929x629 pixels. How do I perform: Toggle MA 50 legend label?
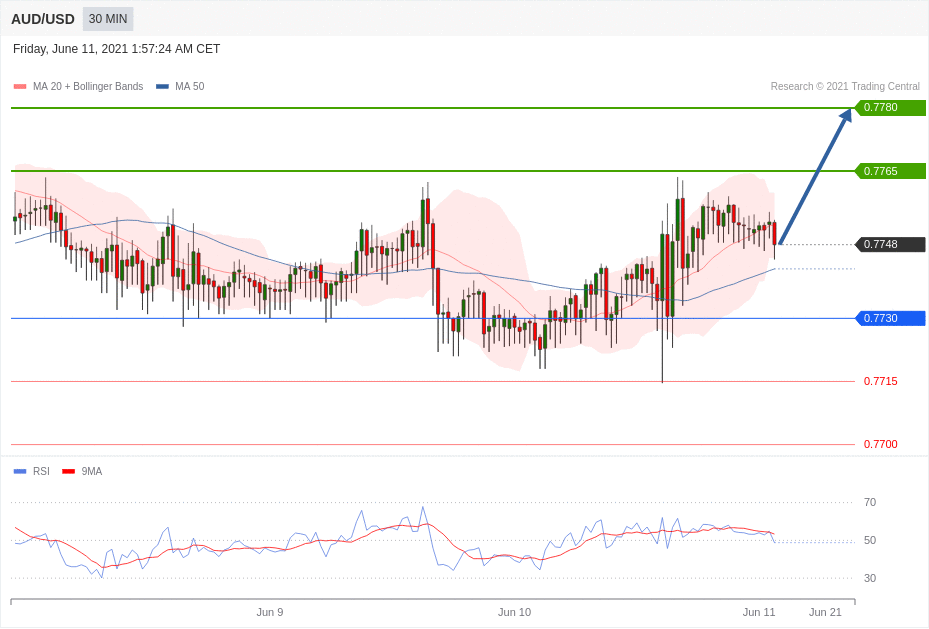pyautogui.click(x=189, y=87)
